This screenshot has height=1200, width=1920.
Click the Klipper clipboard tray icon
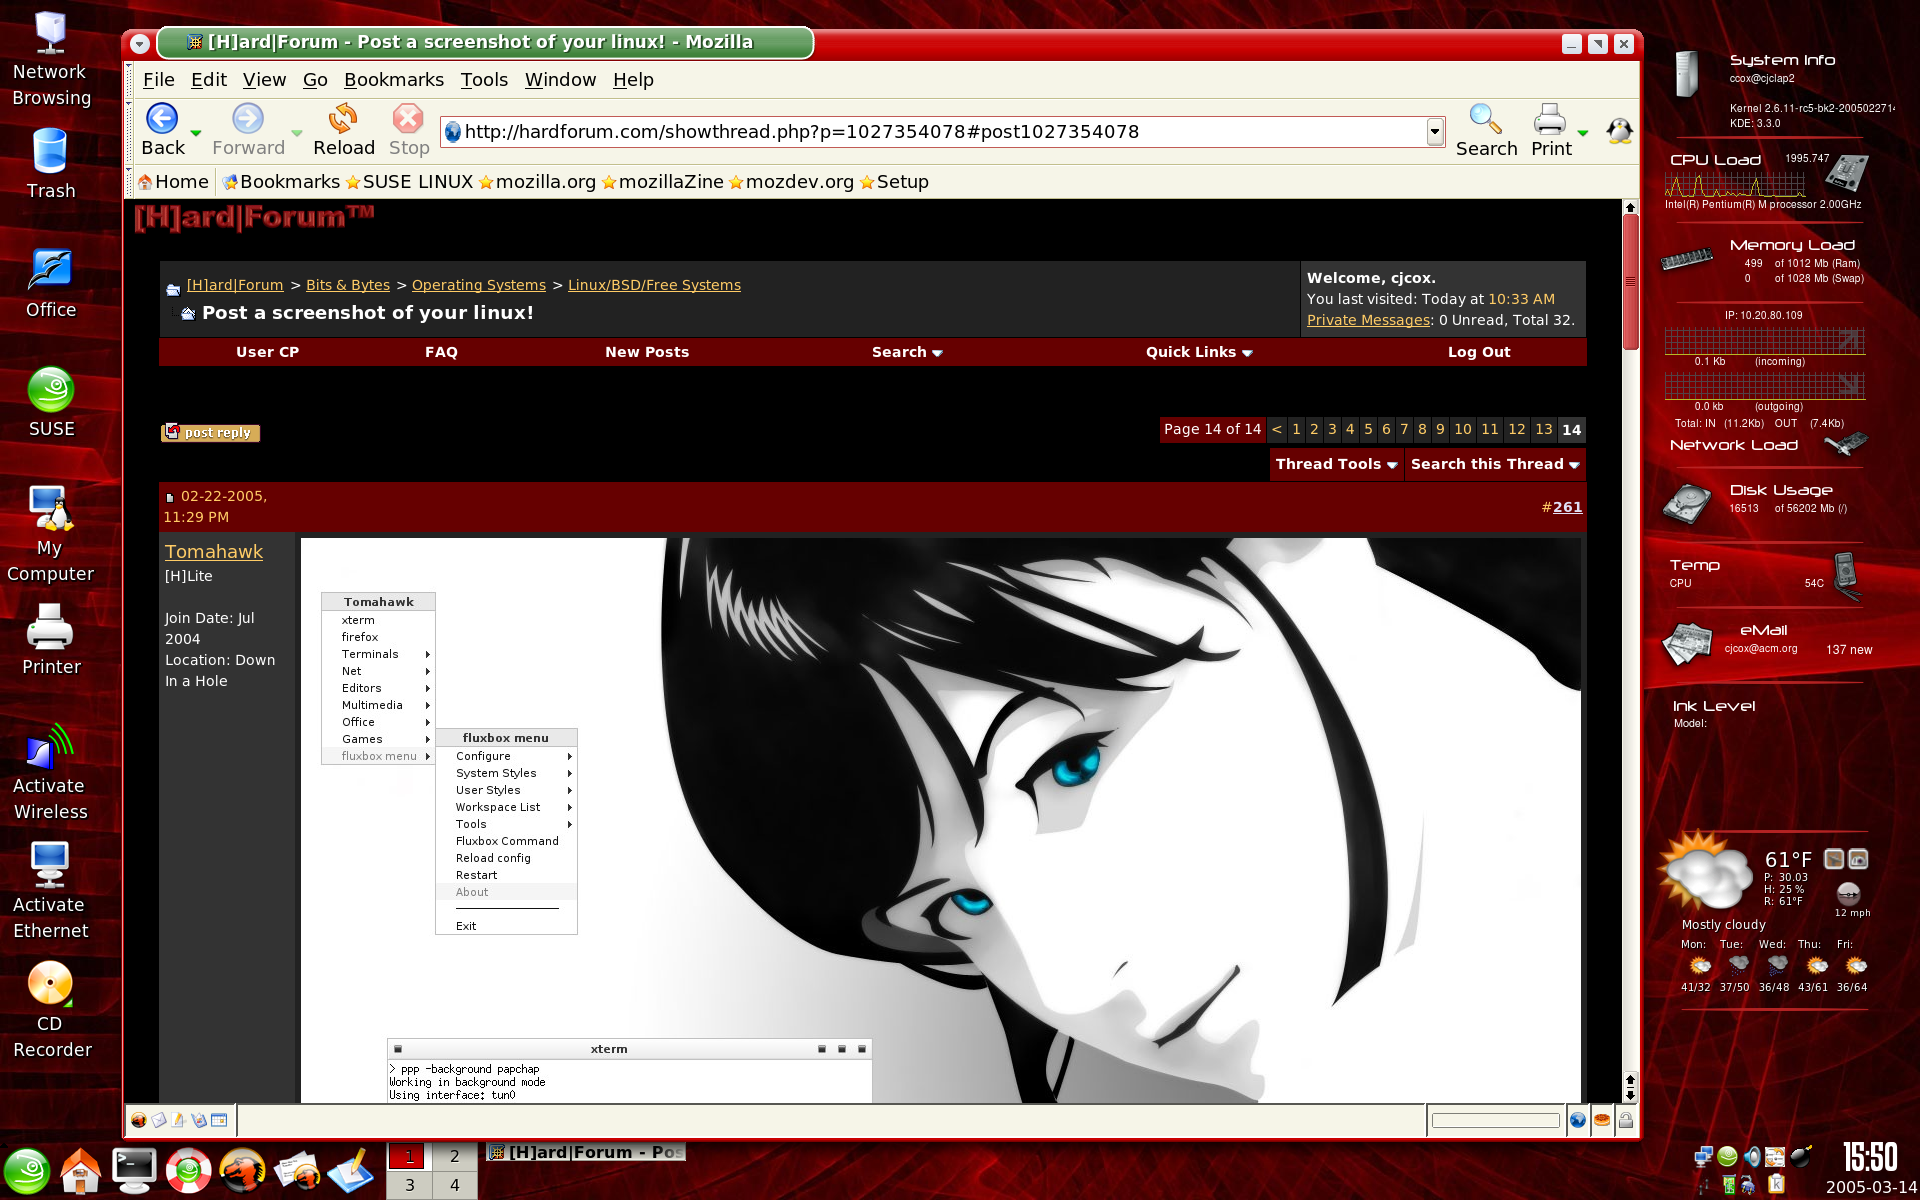coord(1776,1184)
